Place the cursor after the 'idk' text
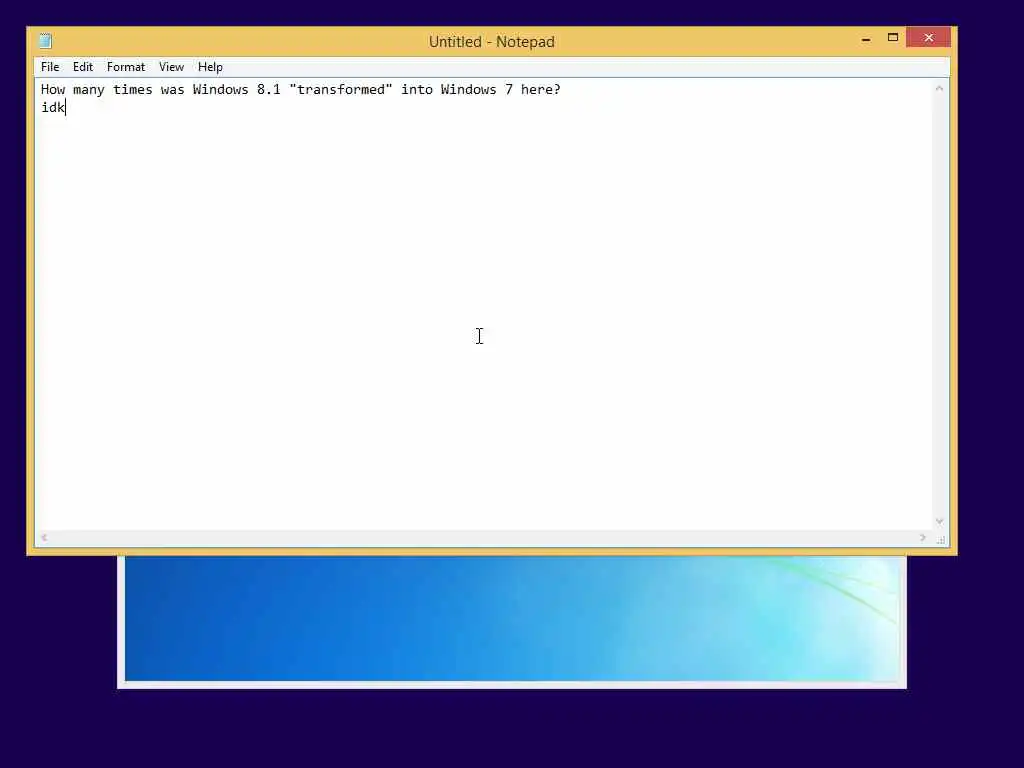1024x768 pixels. pos(66,108)
